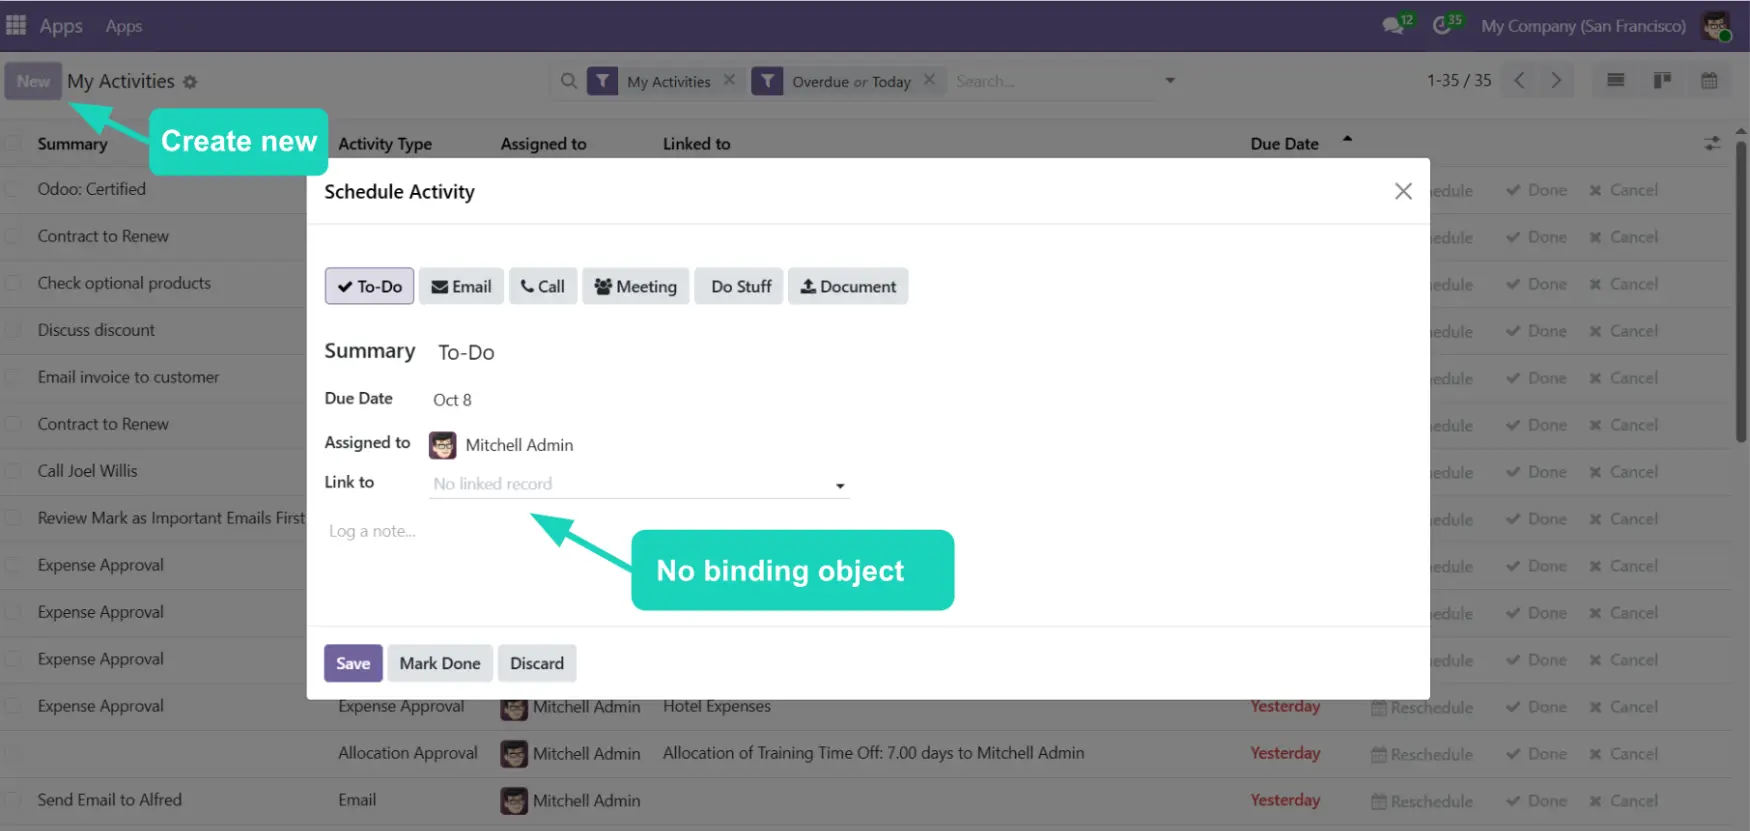Select the To-Do activity type
Screen dimensions: 1750x831
[369, 287]
